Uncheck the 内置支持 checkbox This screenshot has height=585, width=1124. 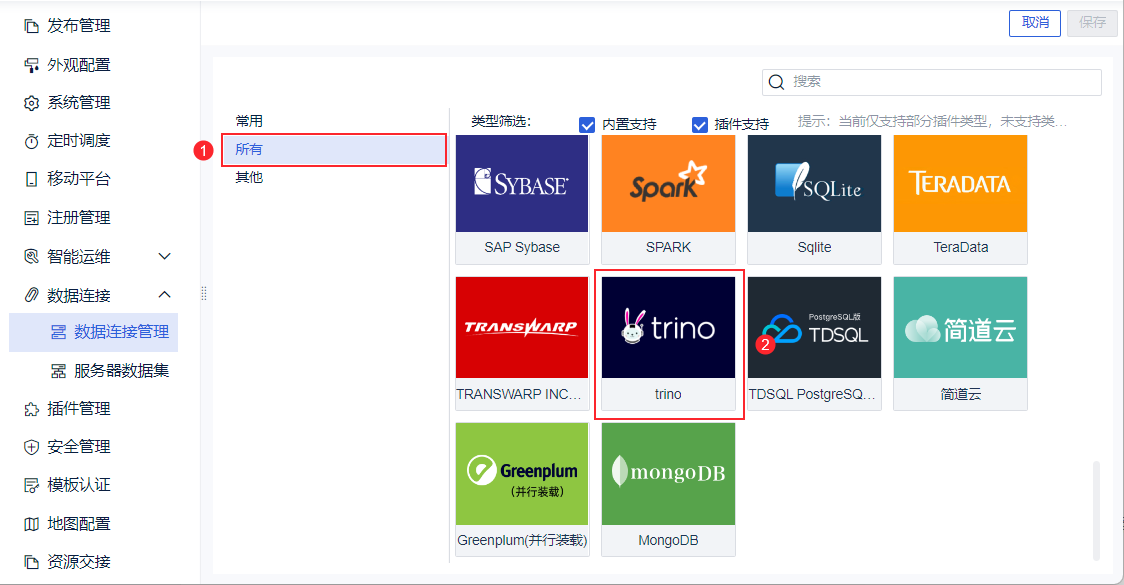586,125
